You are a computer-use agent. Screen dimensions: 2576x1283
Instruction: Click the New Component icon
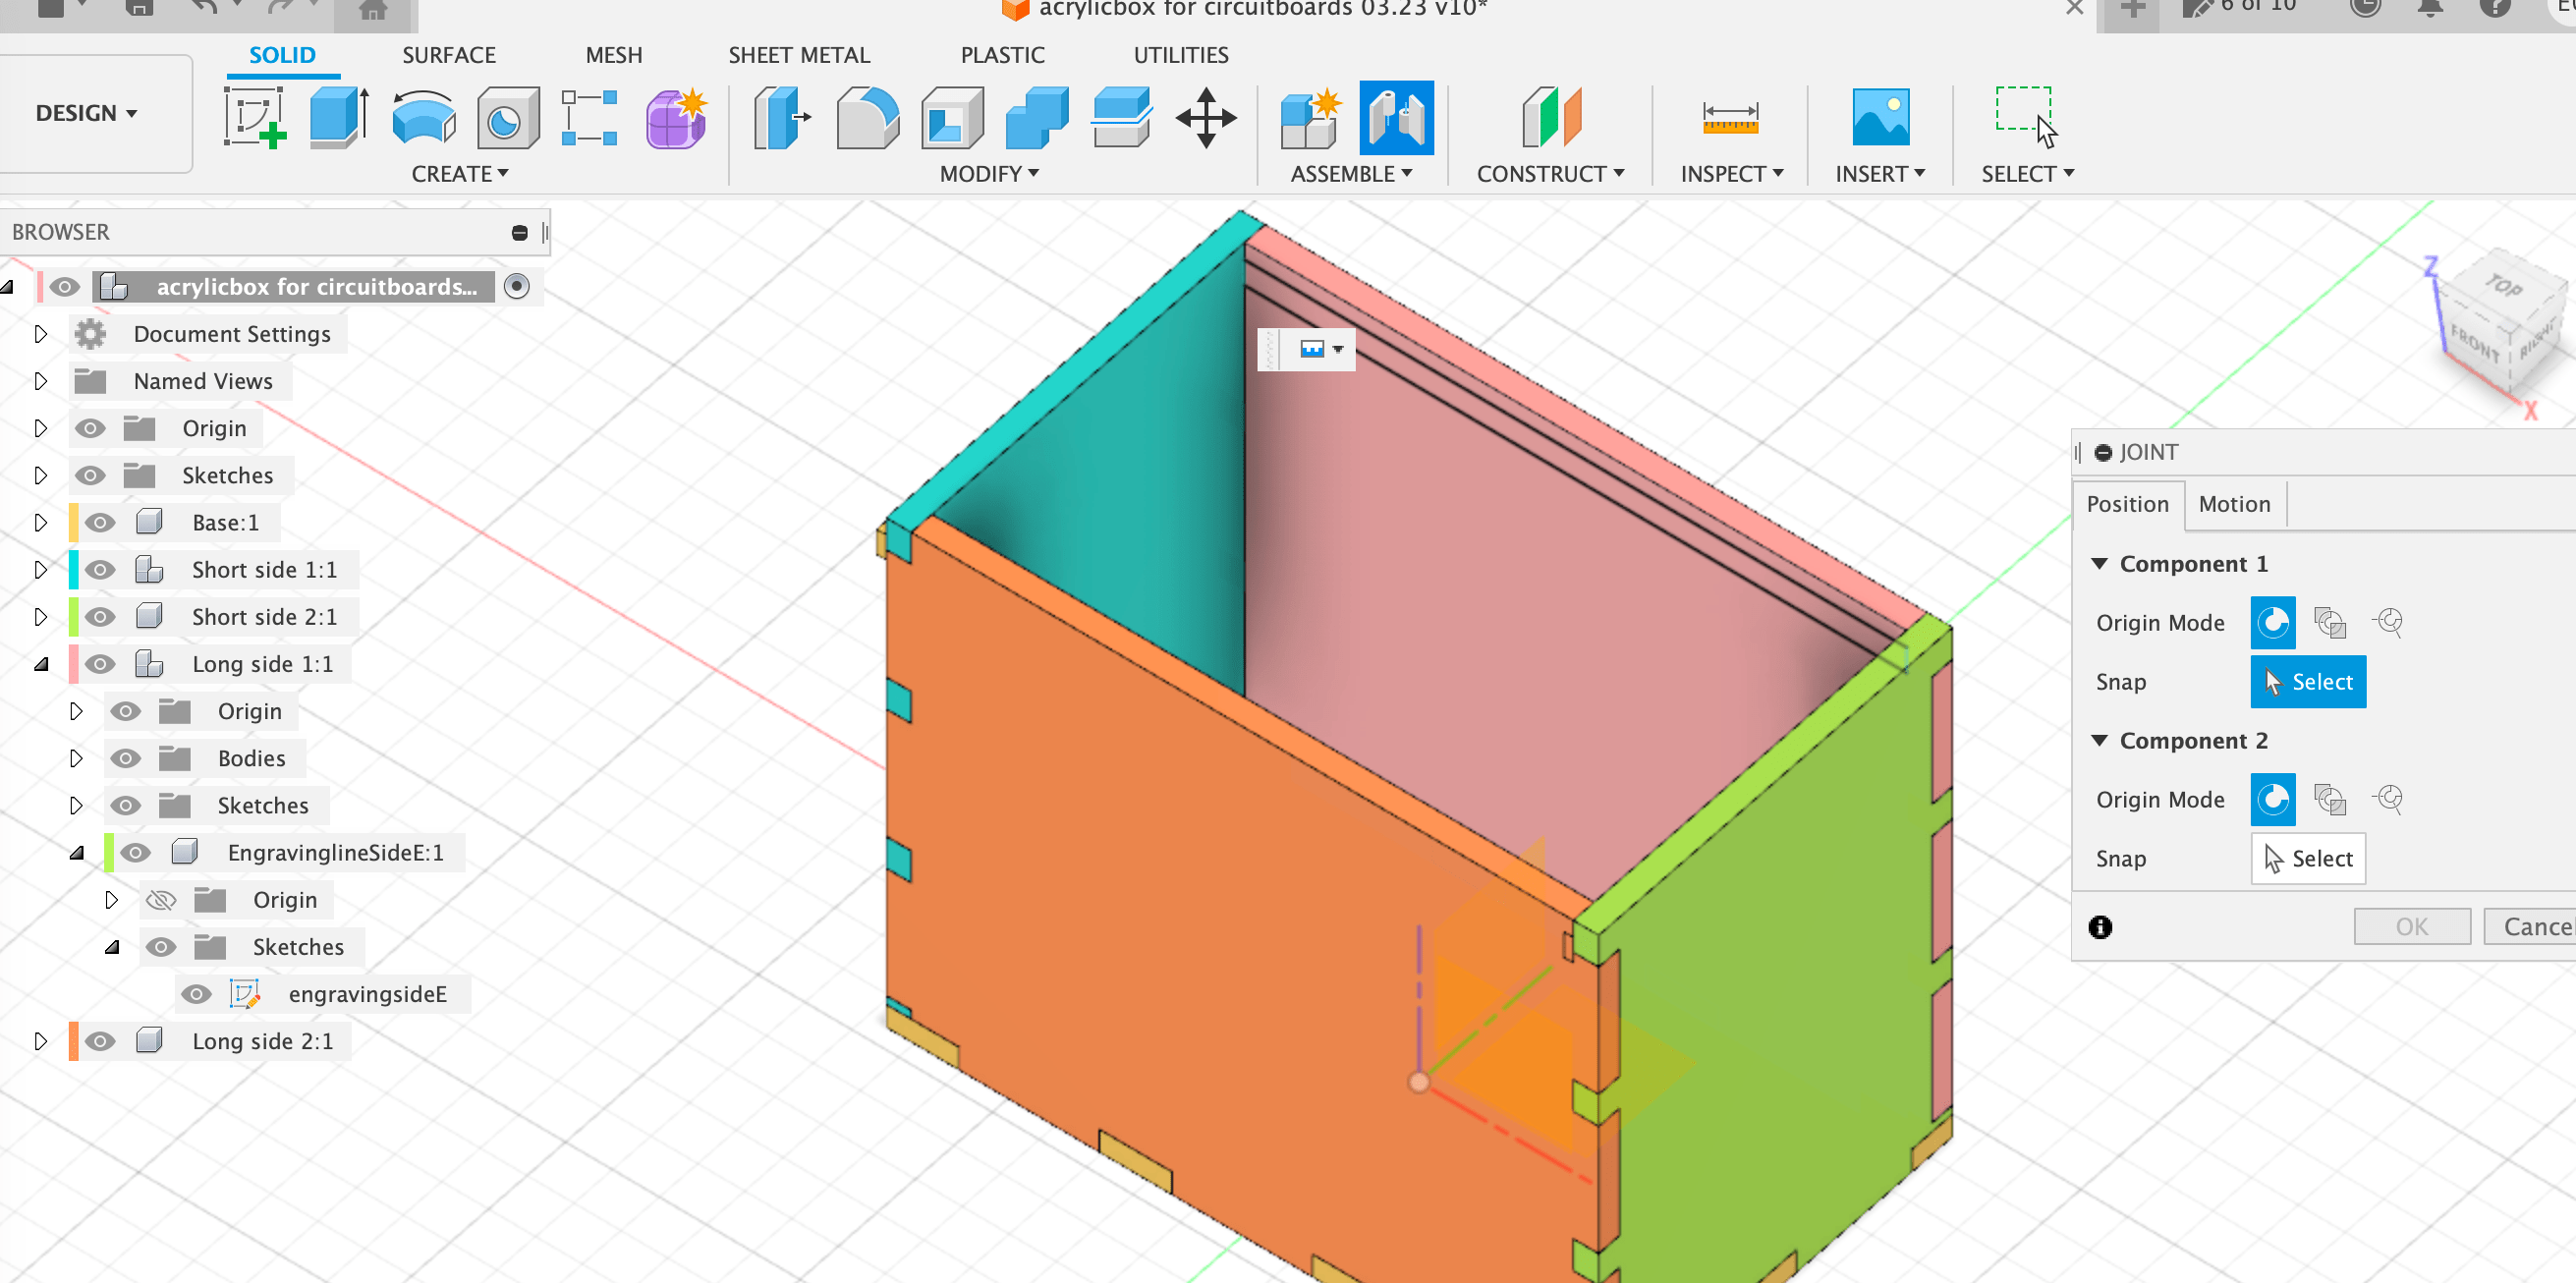point(1311,117)
